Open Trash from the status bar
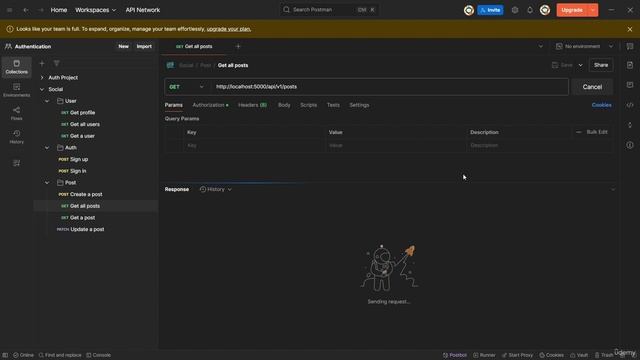This screenshot has height=360, width=640. click(604, 355)
